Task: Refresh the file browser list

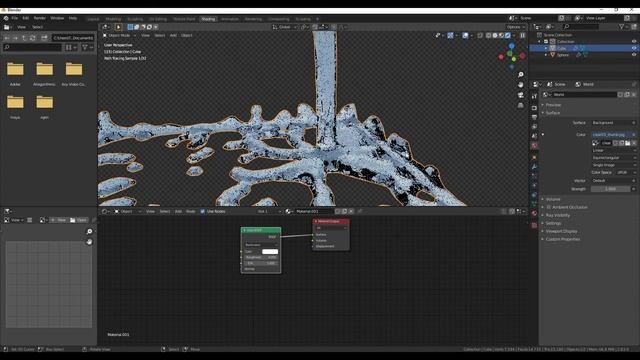Action: tap(33, 38)
